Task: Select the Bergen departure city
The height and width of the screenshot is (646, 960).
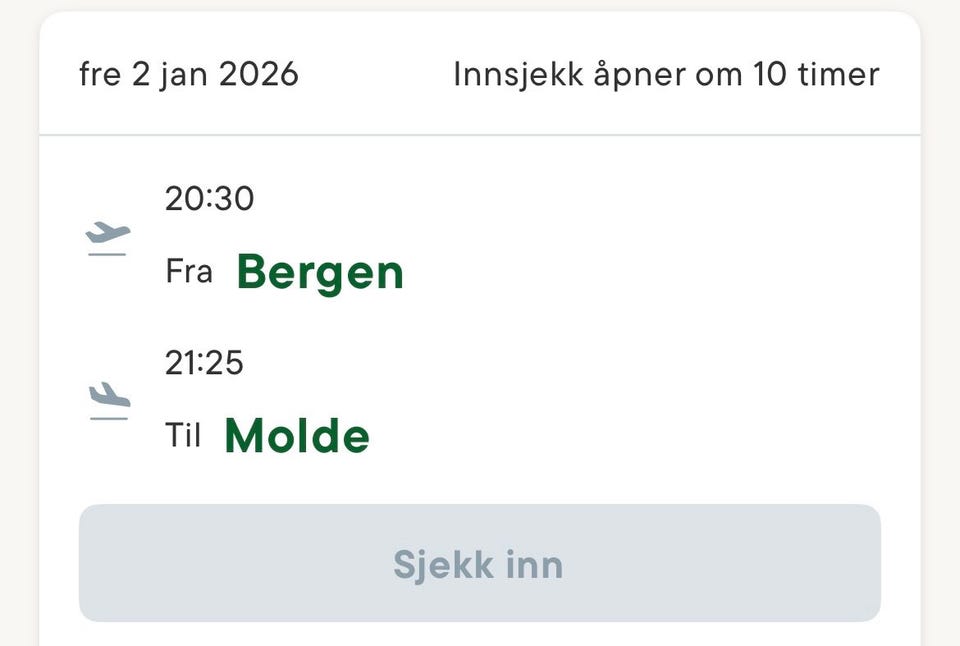Action: tap(320, 272)
